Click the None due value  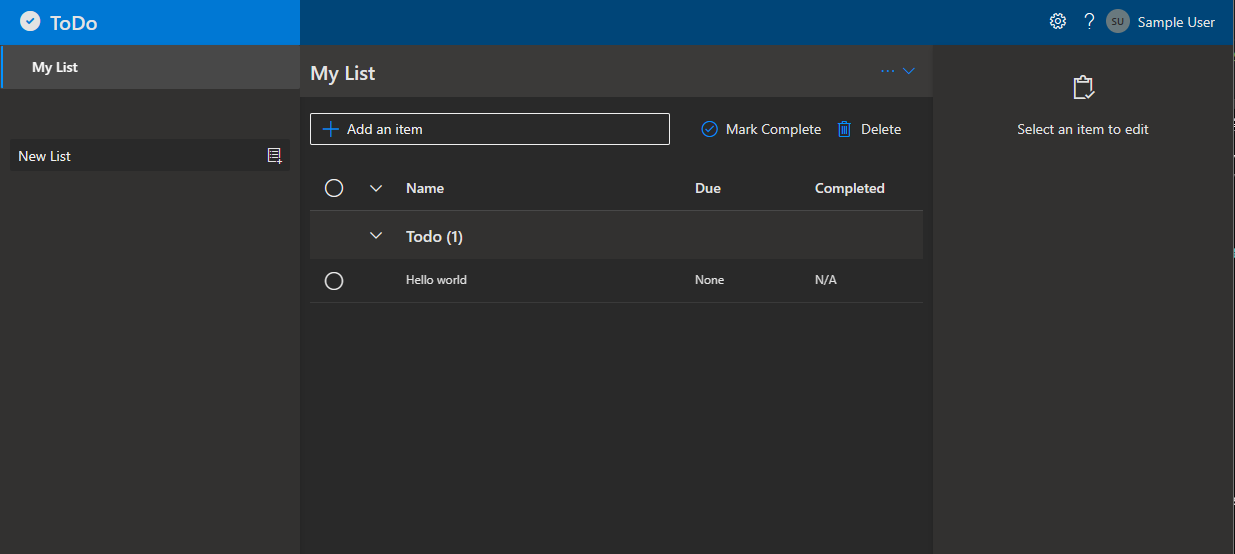709,280
